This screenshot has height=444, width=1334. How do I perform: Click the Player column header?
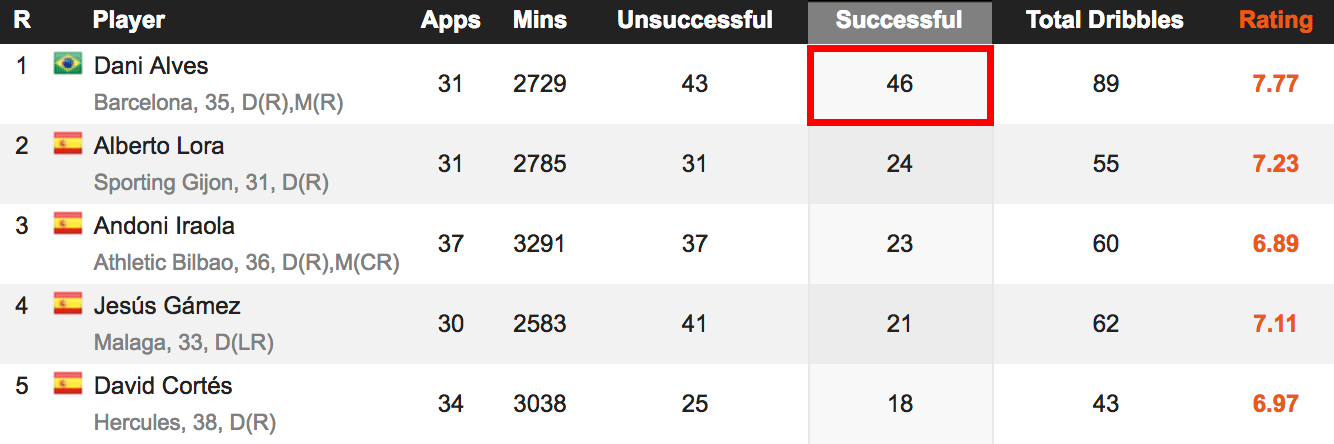[x=129, y=21]
